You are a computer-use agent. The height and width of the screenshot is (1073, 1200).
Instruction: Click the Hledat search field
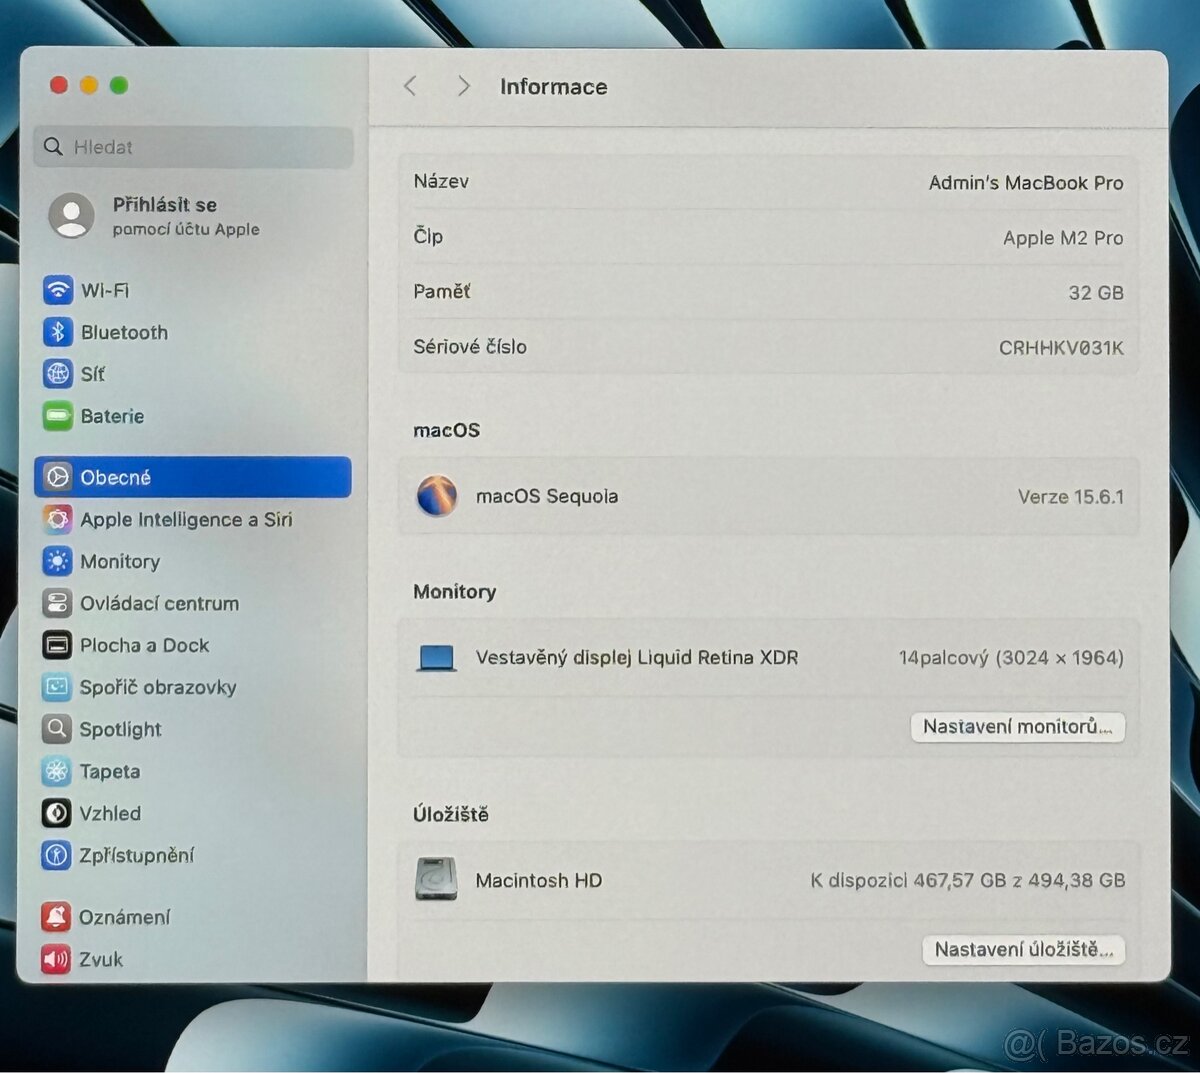click(x=193, y=147)
